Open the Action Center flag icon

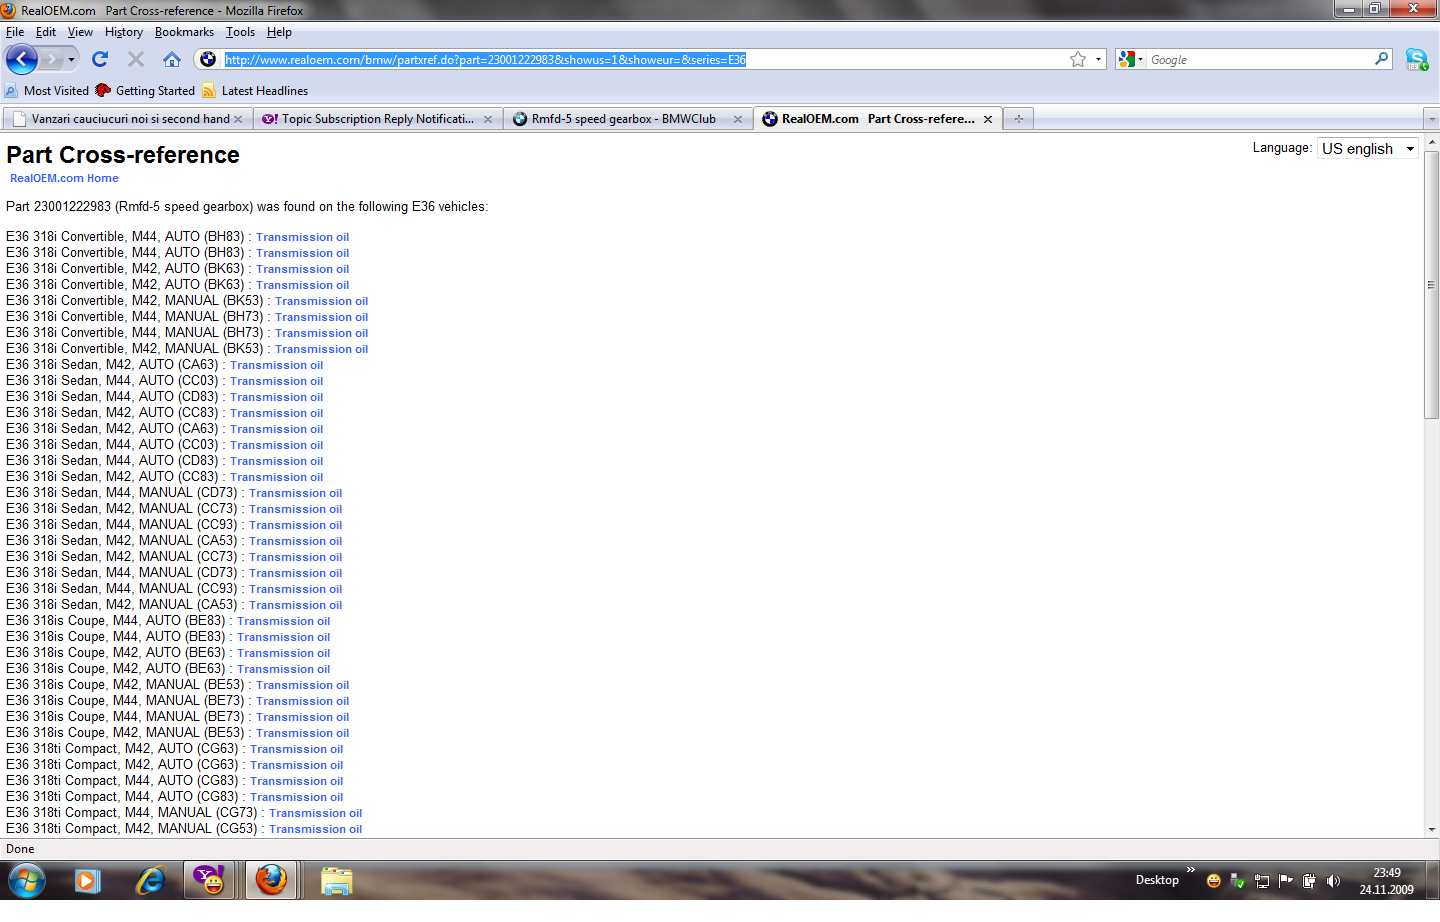pos(1285,881)
